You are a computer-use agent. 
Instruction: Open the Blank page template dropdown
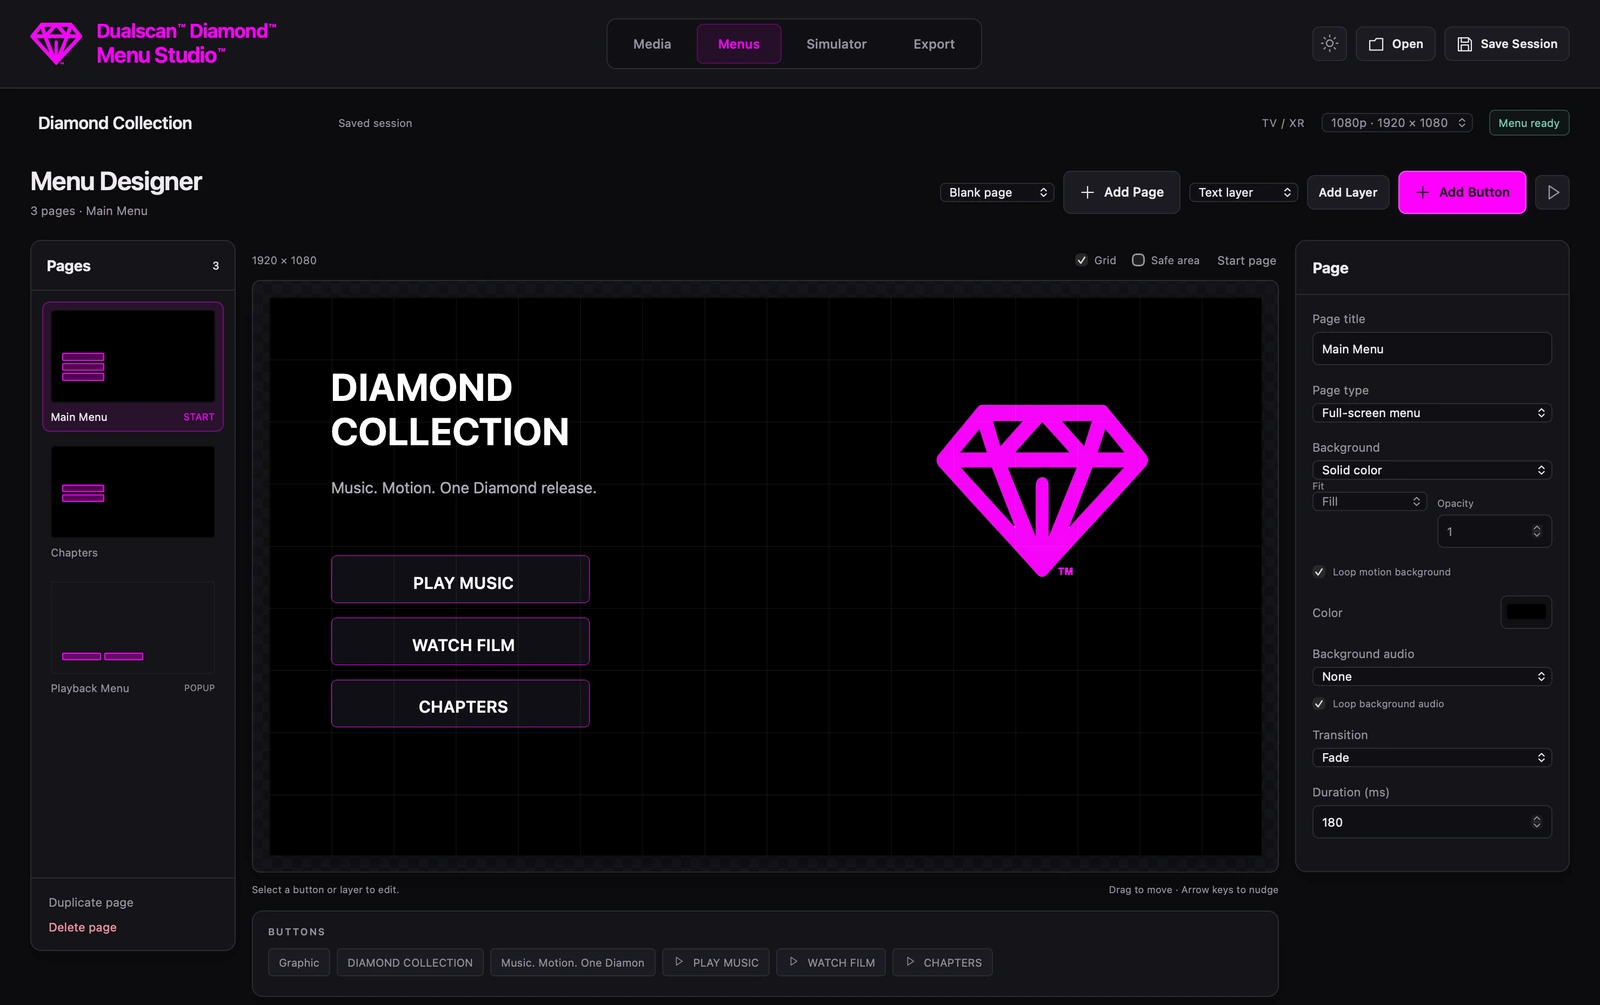tap(997, 192)
